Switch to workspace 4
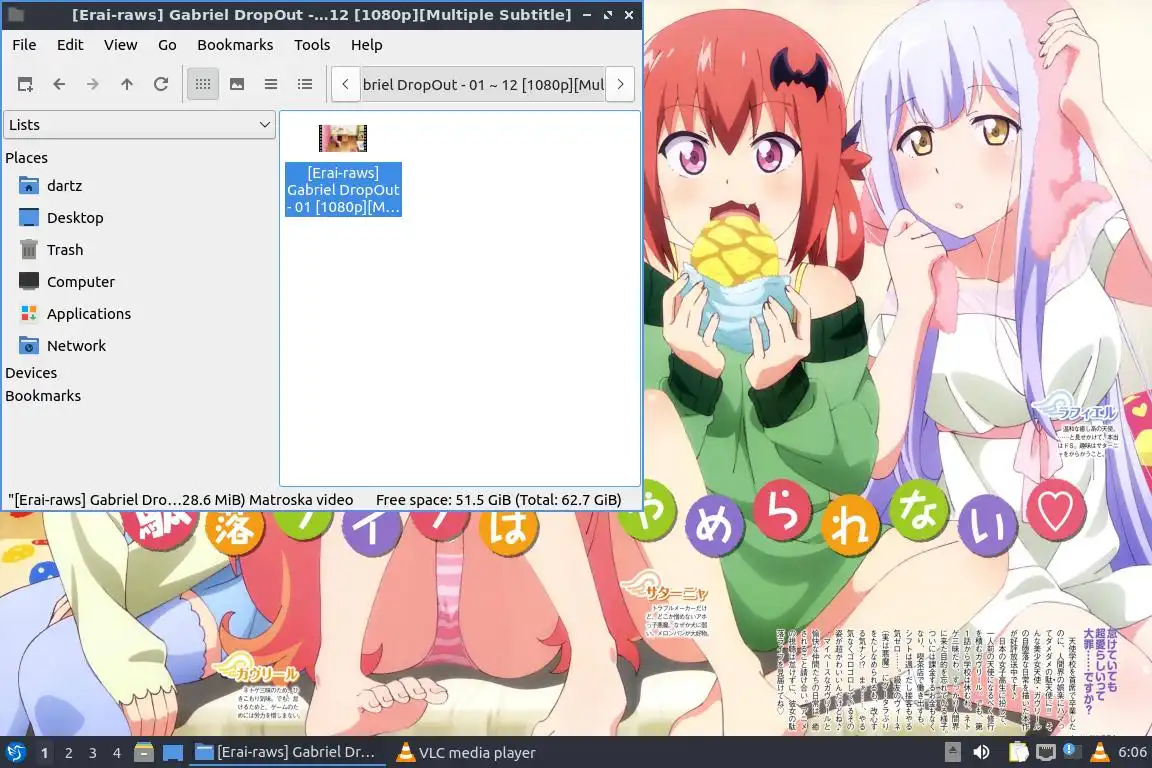Viewport: 1152px width, 768px height. (117, 753)
